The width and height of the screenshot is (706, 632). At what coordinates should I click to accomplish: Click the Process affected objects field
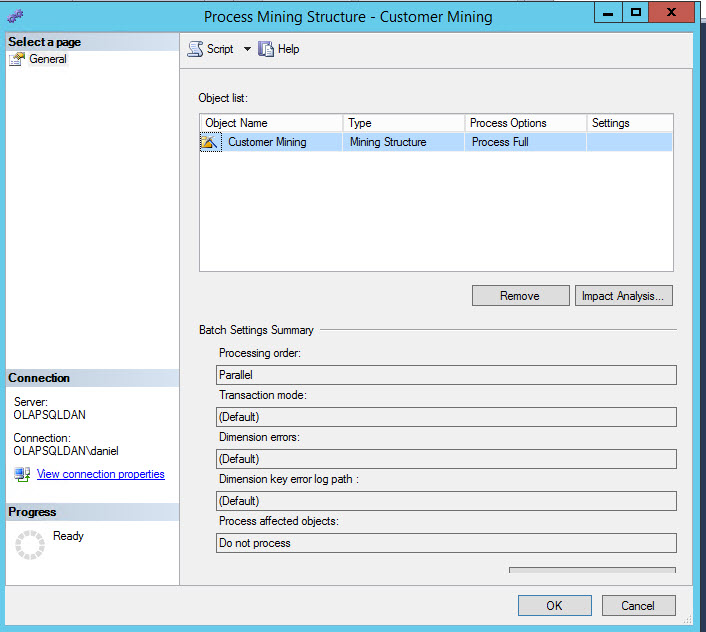click(446, 543)
